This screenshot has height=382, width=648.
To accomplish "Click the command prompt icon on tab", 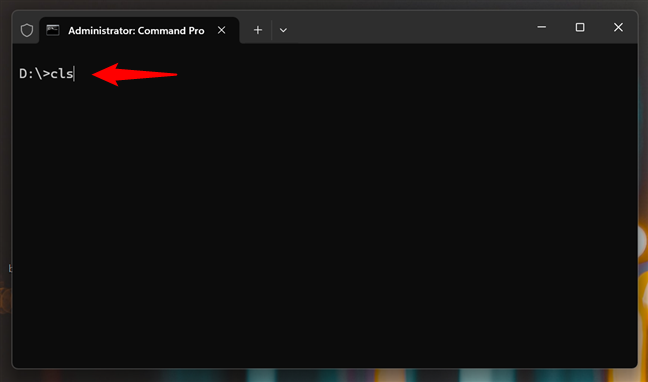I will click(53, 30).
